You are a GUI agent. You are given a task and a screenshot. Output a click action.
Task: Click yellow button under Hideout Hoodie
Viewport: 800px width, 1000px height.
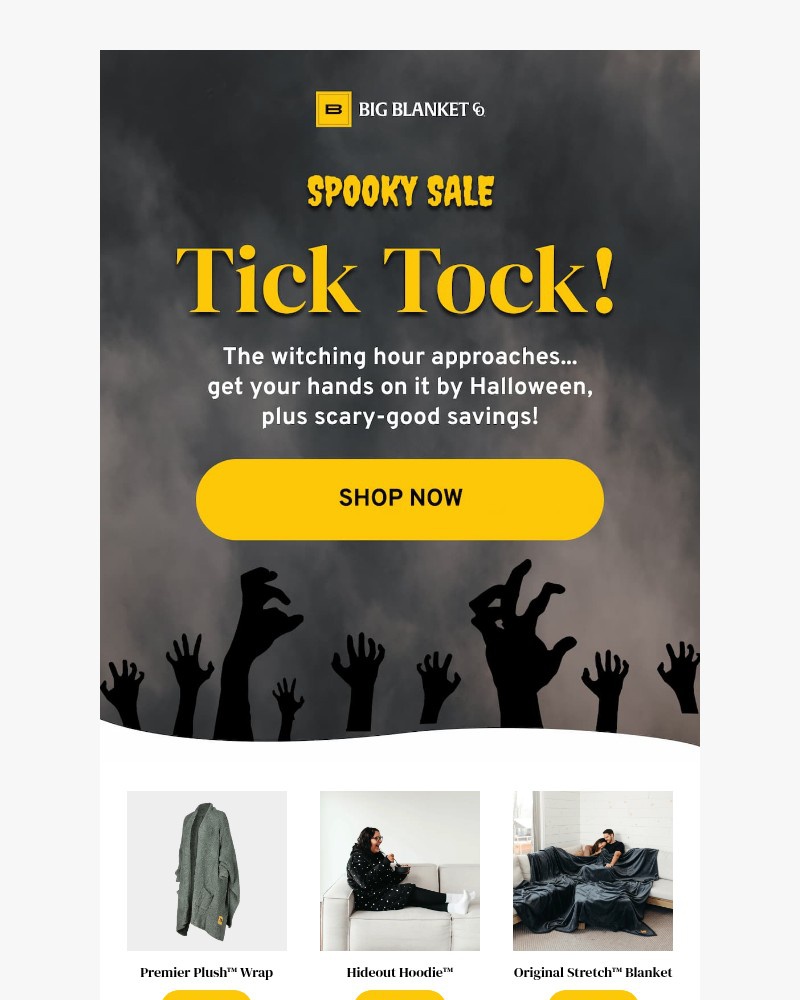(x=400, y=996)
